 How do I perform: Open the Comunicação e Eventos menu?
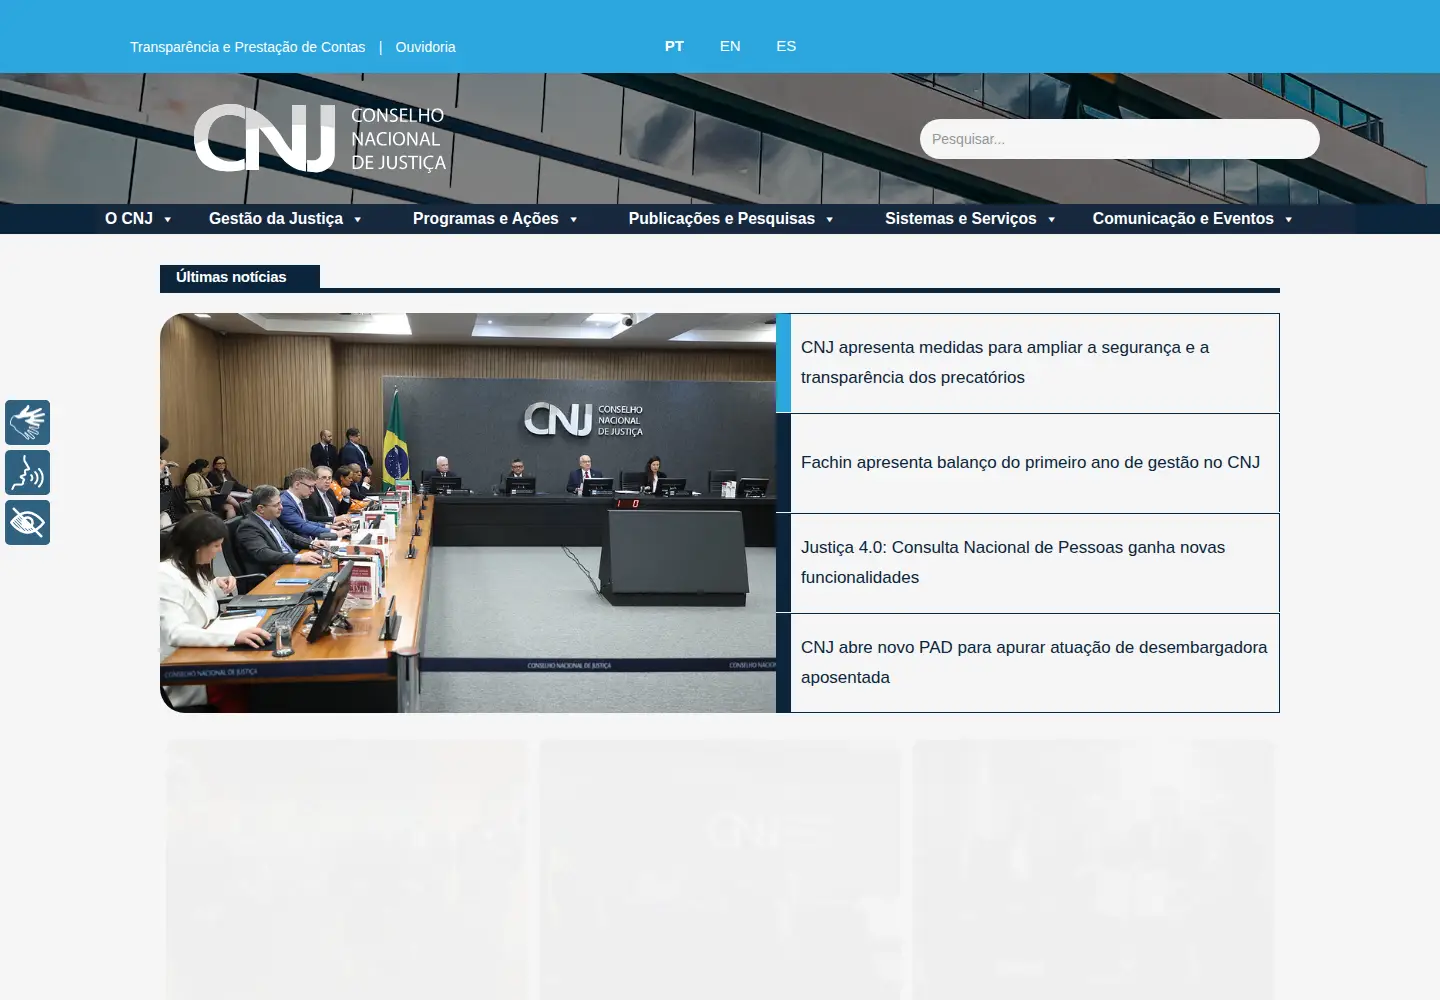click(x=1183, y=218)
